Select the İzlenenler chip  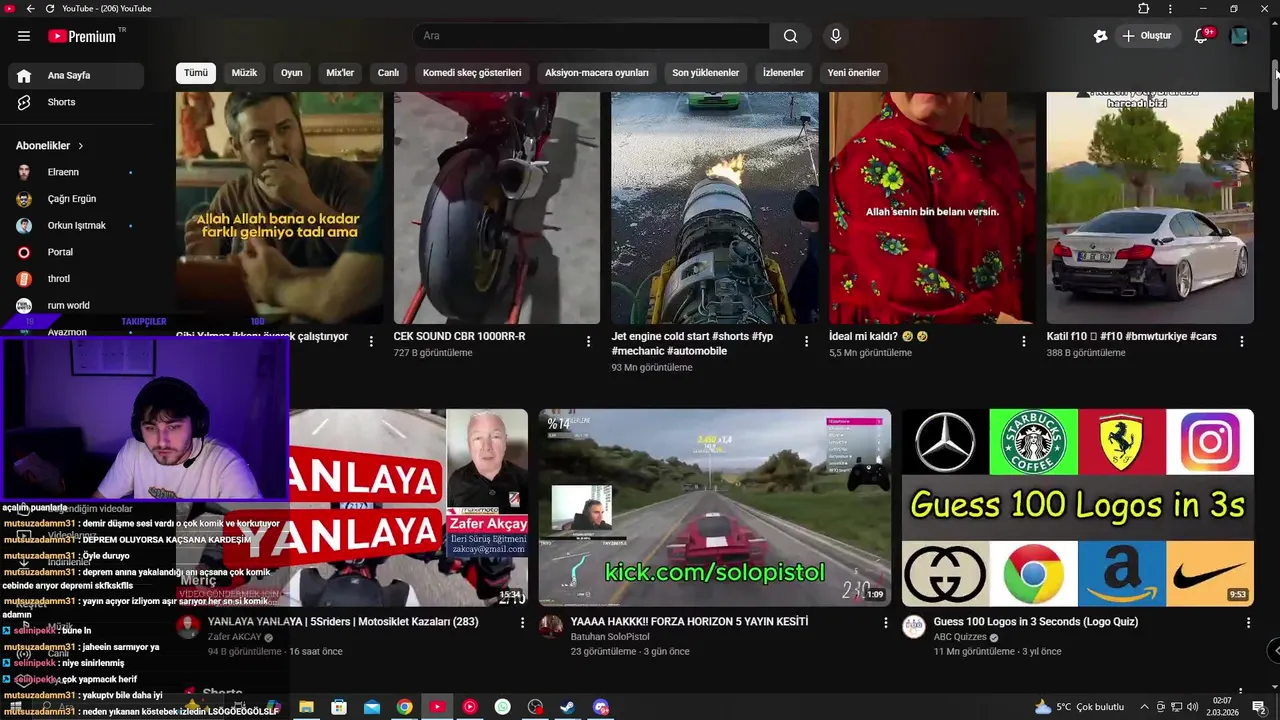(783, 73)
